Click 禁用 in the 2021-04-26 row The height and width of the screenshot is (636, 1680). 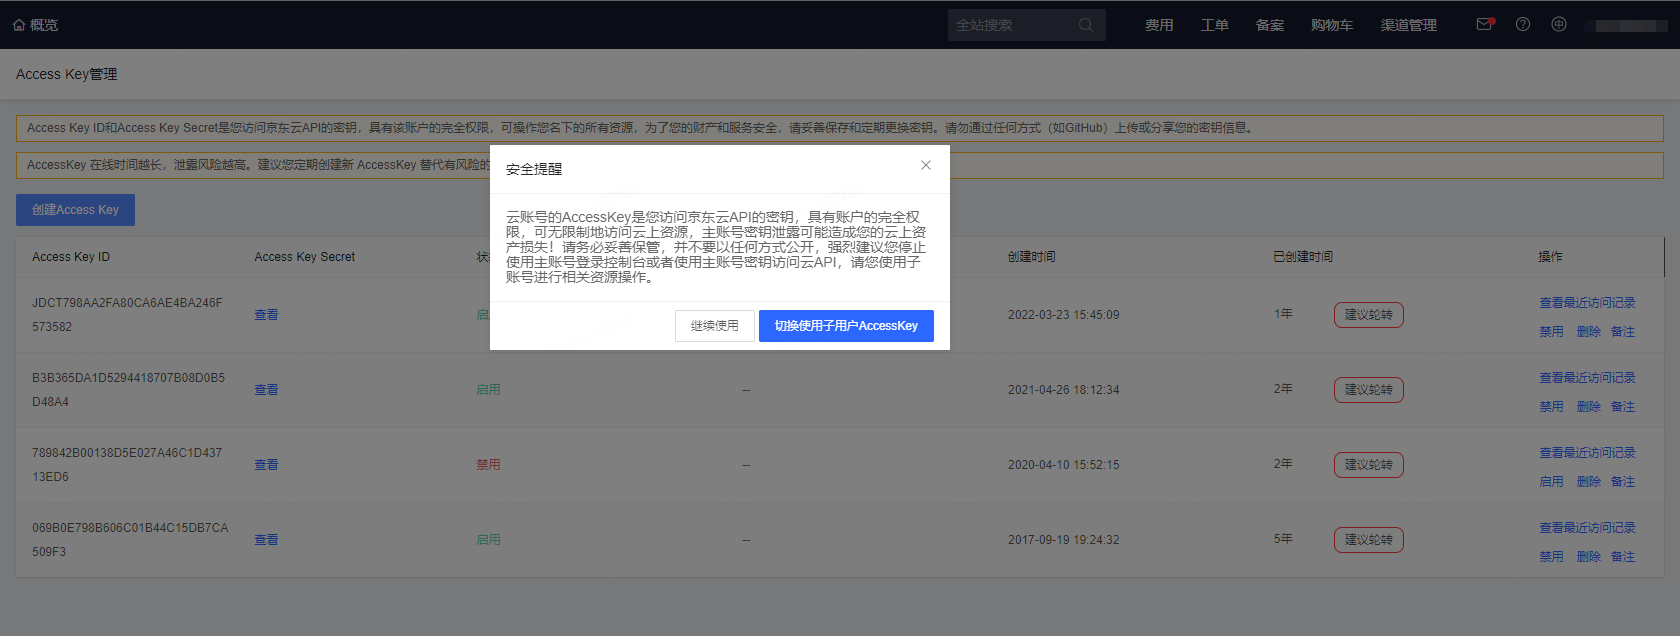coord(1551,407)
